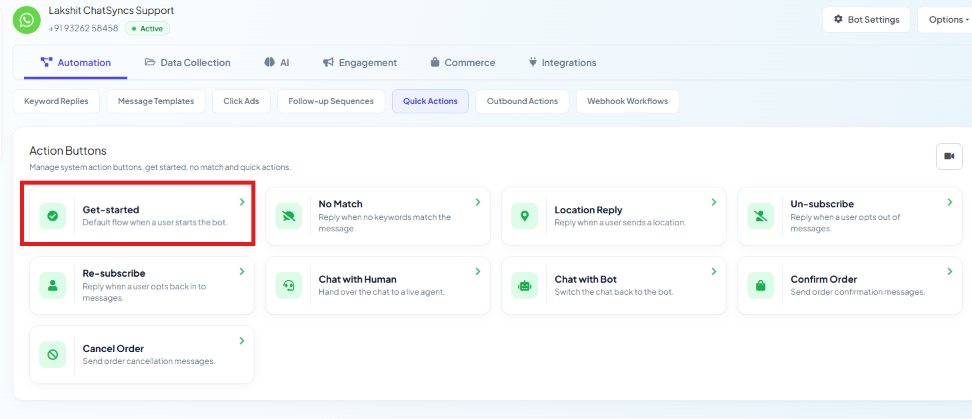Click the Data Collection folder icon
This screenshot has width=972, height=419.
149,62
